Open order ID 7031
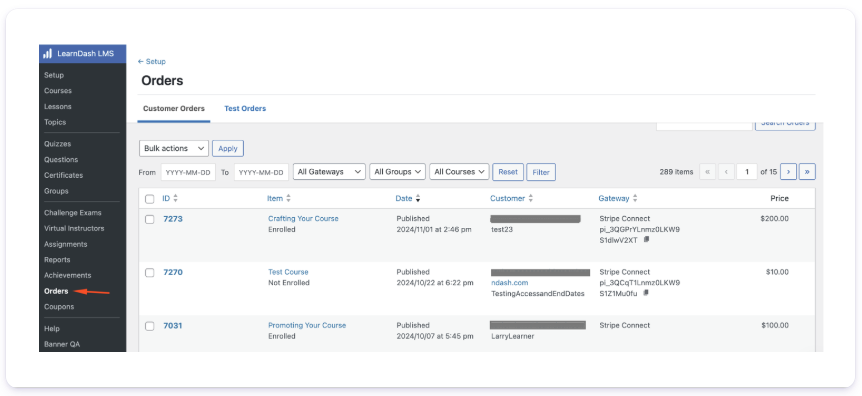Screen dimensions: 862x396 (173, 326)
